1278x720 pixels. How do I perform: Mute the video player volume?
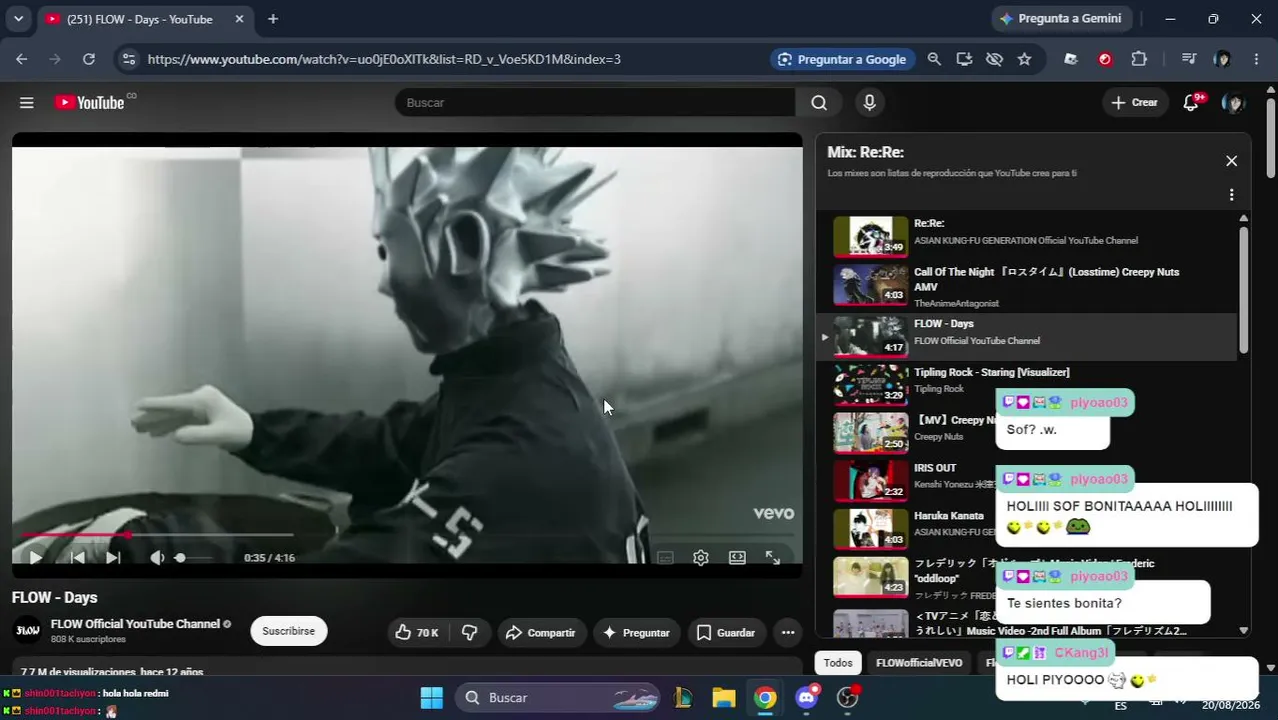[157, 558]
